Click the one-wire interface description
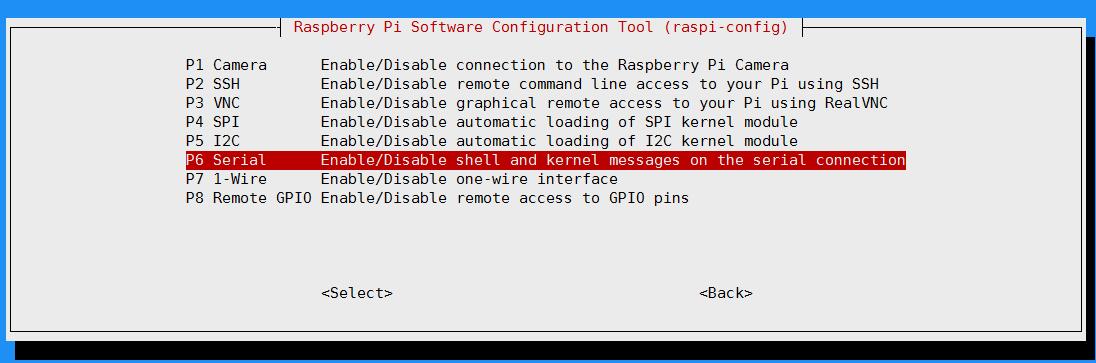 pyautogui.click(x=469, y=178)
